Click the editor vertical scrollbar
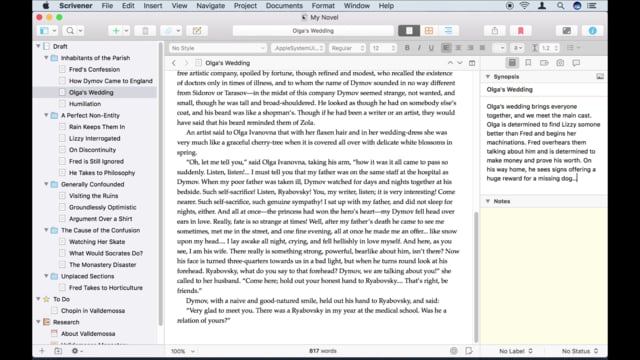640x360 pixels. tap(476, 277)
